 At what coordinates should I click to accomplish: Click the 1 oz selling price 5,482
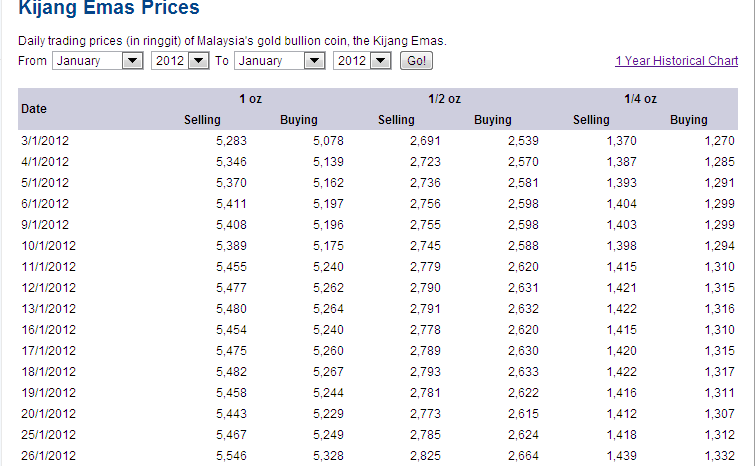[x=232, y=372]
